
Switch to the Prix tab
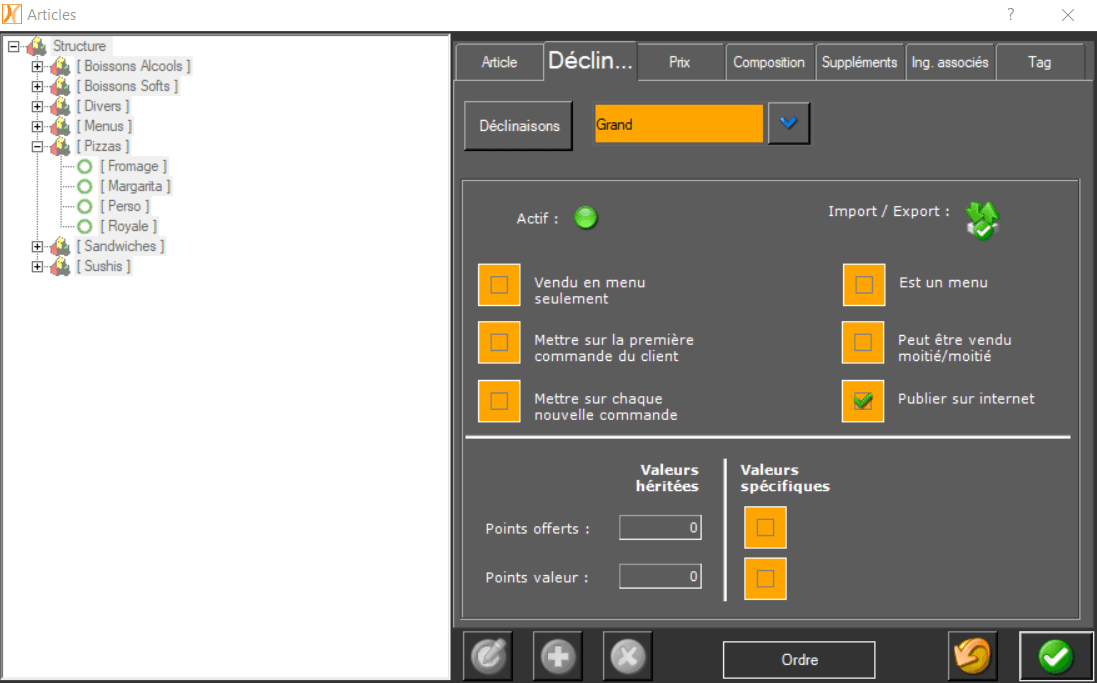point(680,61)
